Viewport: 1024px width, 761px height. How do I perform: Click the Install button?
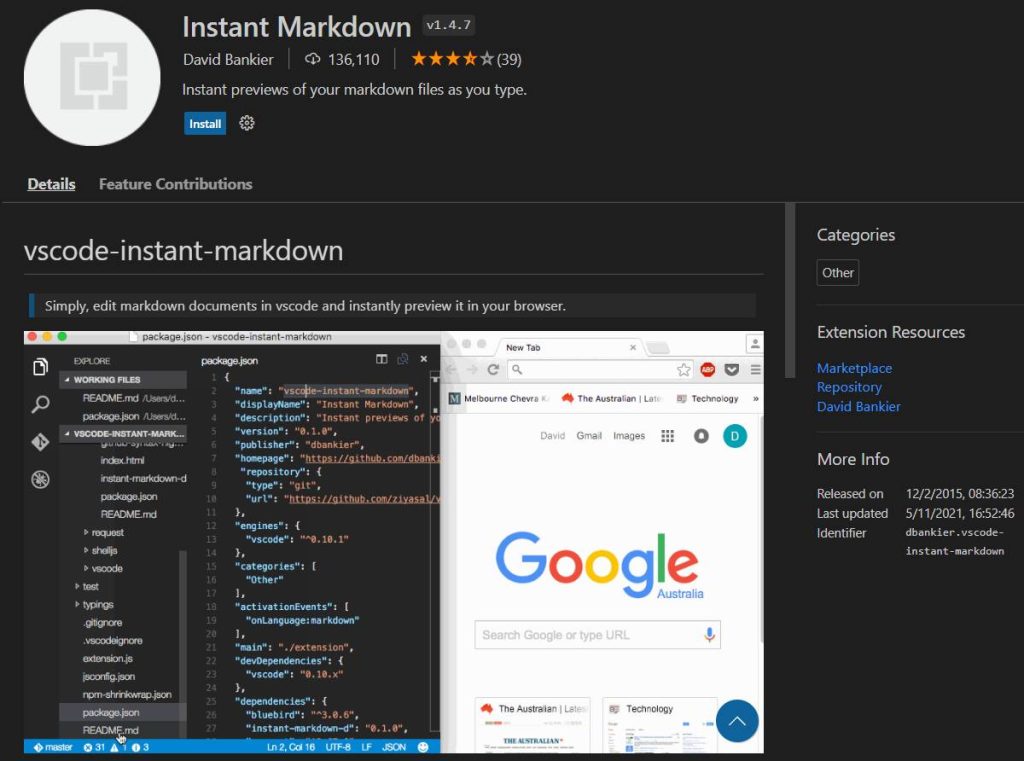[x=204, y=123]
